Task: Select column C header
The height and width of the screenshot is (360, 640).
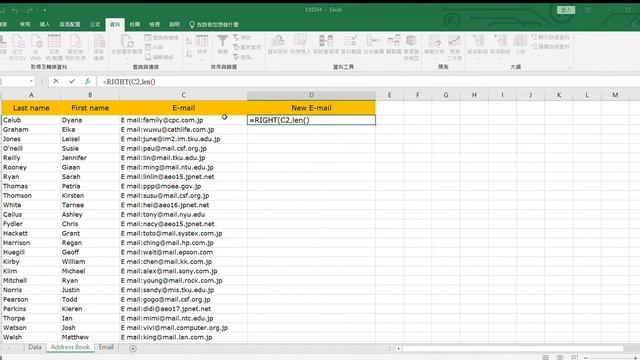Action: pos(183,95)
